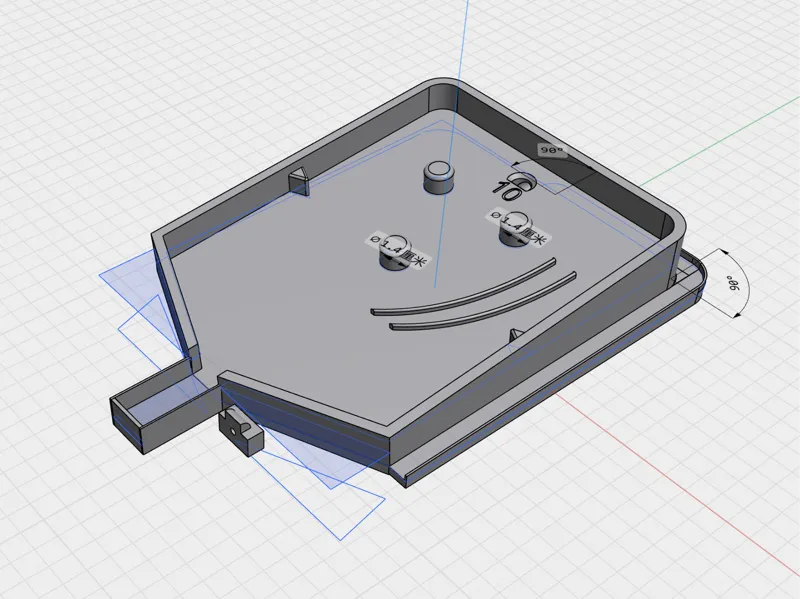Image resolution: width=800 pixels, height=599 pixels.
Task: Select the plain cylindrical post near the blue axis
Action: 439,177
